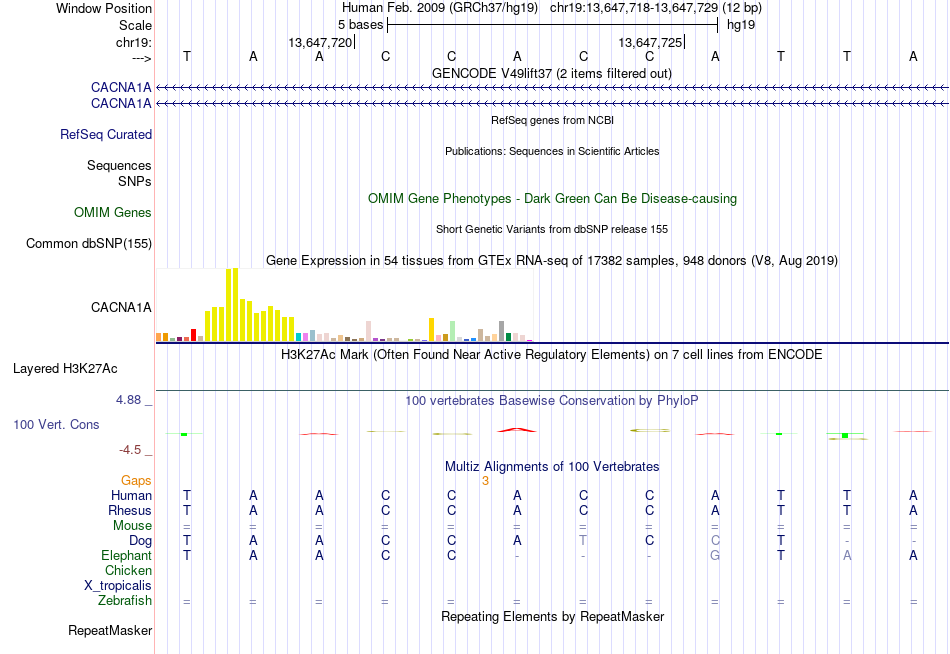Click the Layered H3K27Ac track label

tap(65, 369)
